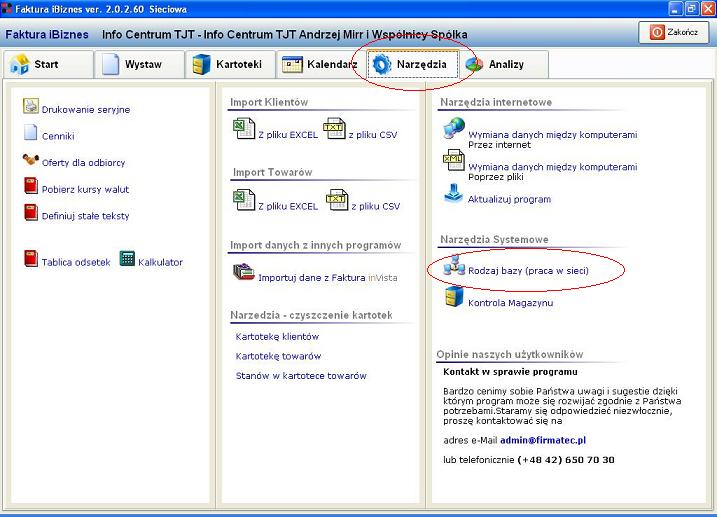Click the Aktualizuj program download icon
Screen dimensions: 717x517
tap(453, 193)
